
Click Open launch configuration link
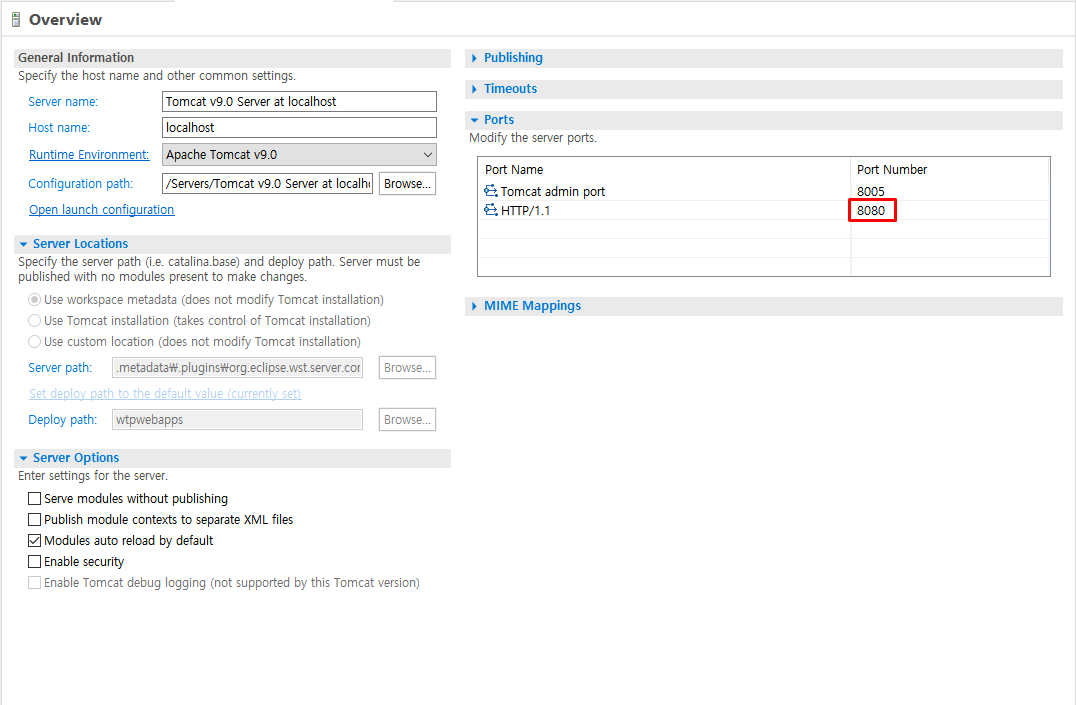click(x=102, y=209)
